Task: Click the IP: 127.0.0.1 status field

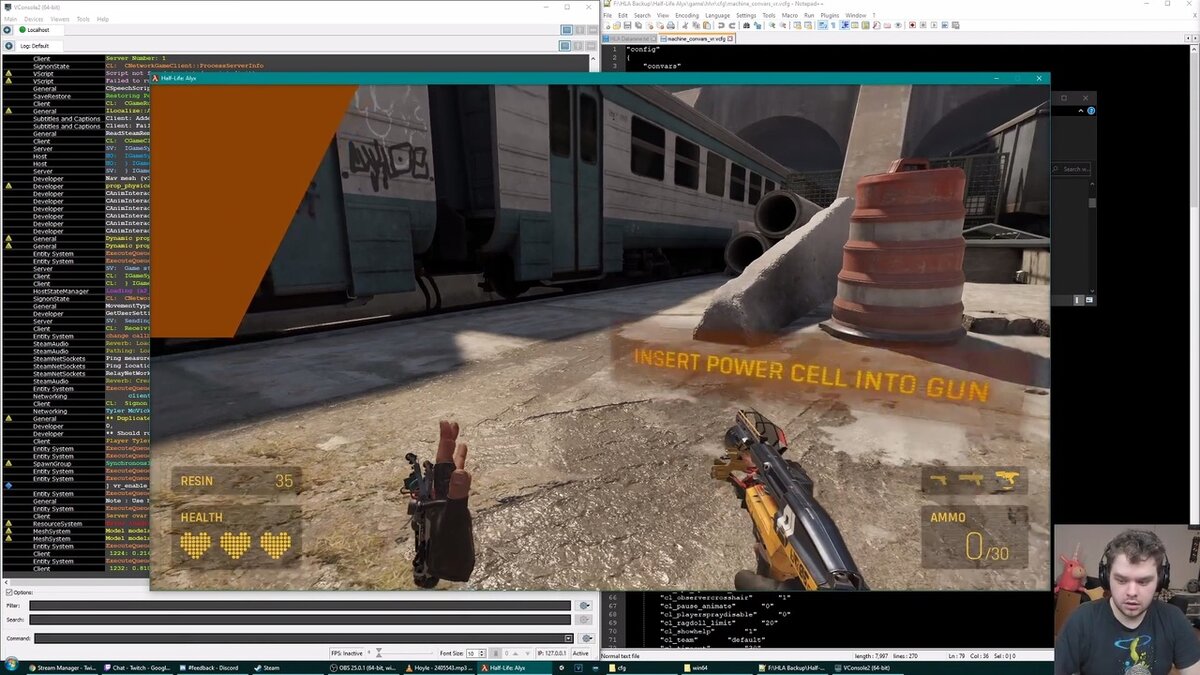Action: (x=553, y=653)
